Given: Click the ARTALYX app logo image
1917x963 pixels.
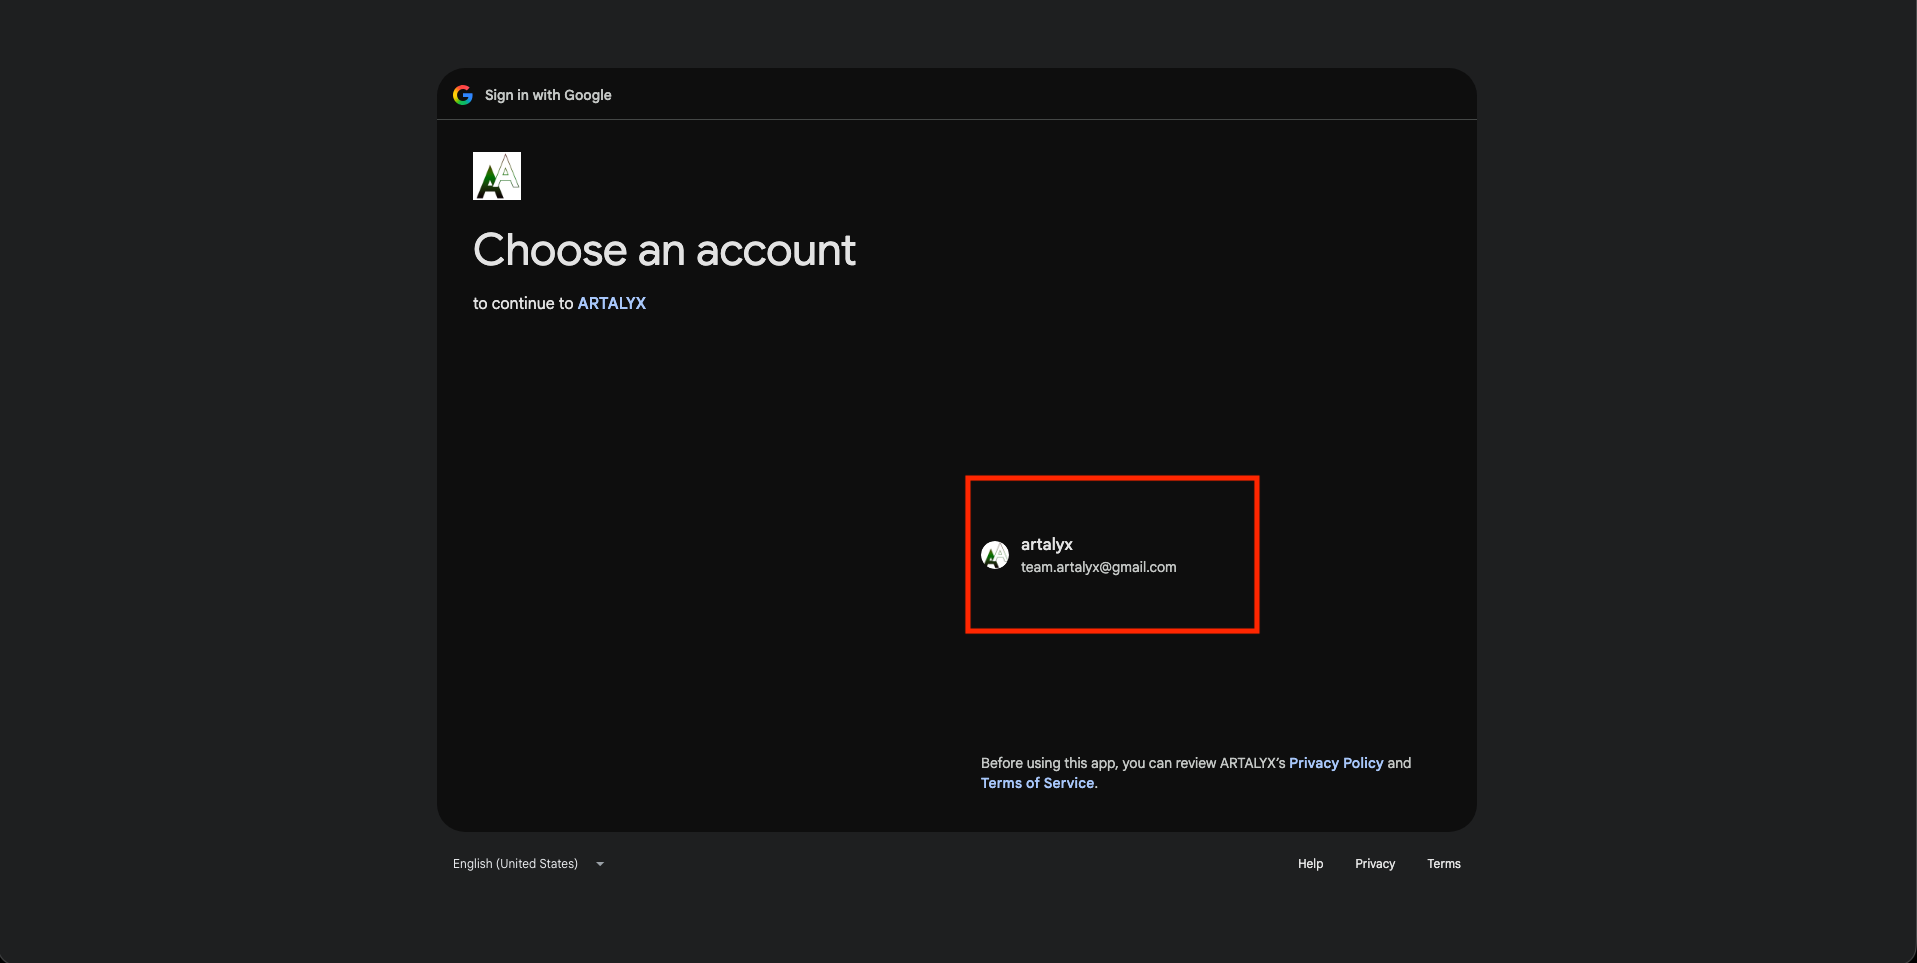Looking at the screenshot, I should [x=497, y=176].
